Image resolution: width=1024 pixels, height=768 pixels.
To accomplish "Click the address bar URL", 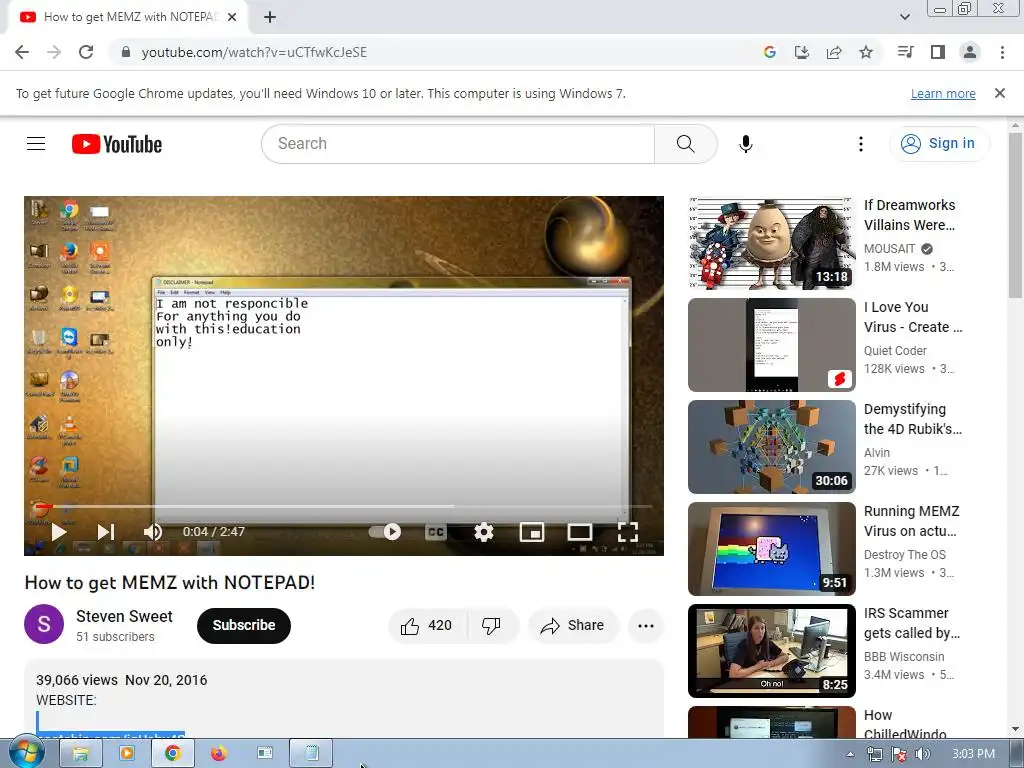I will coord(254,52).
